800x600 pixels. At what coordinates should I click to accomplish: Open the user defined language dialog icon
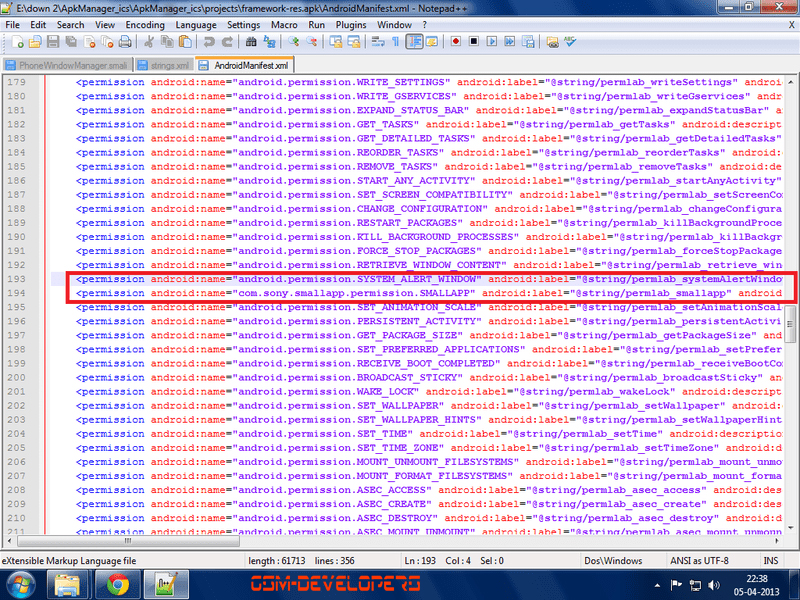click(432, 42)
